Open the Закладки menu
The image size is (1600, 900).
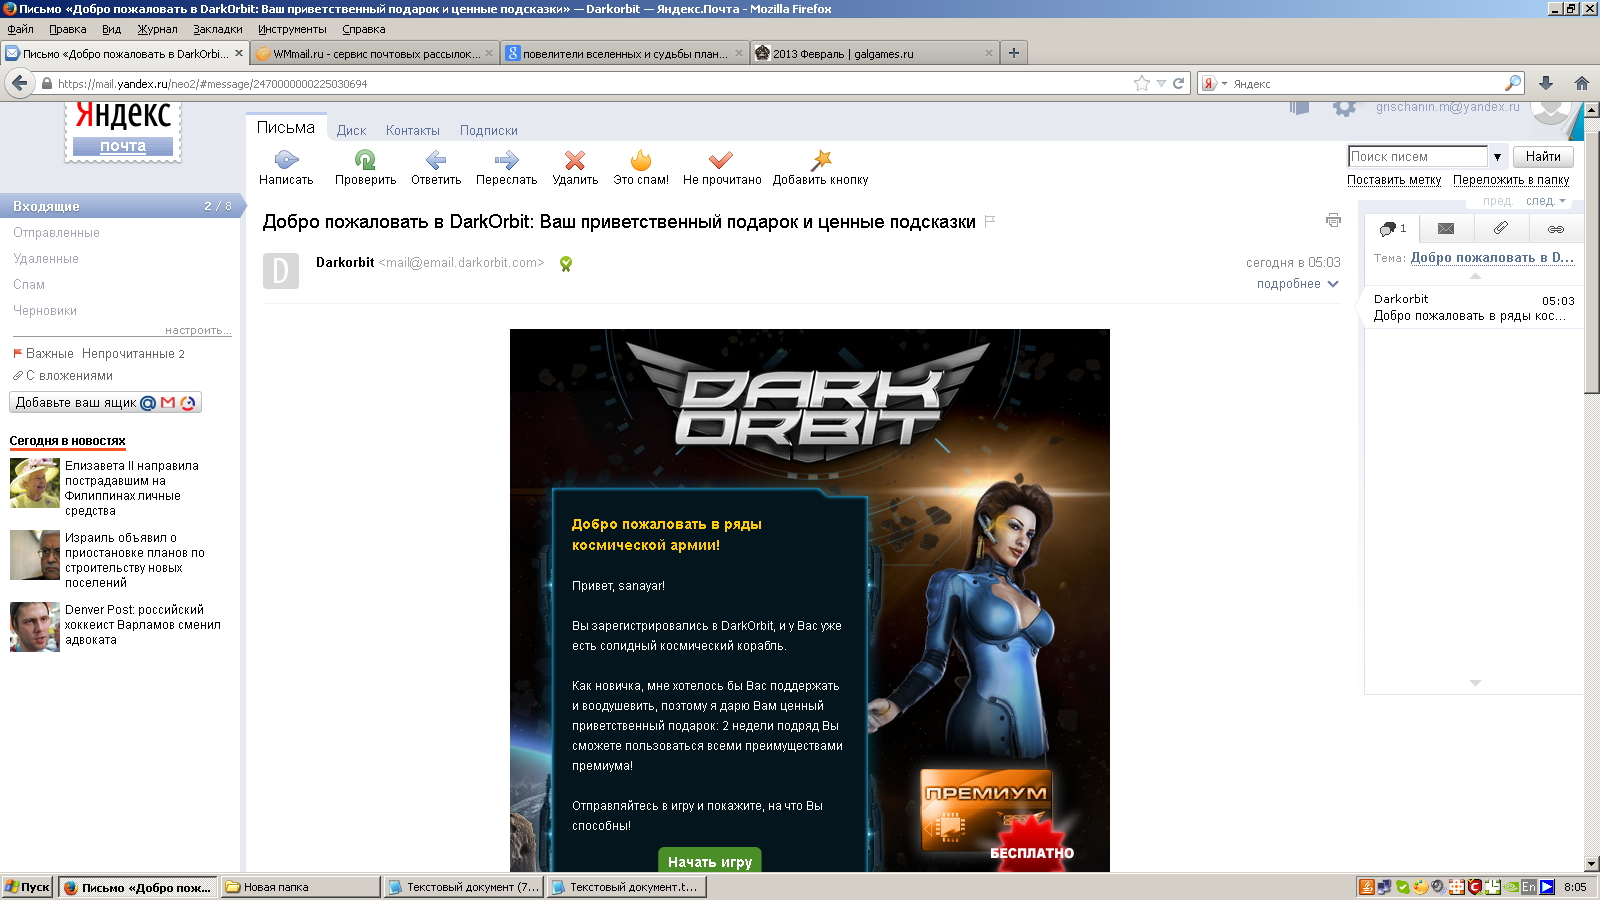(x=218, y=29)
